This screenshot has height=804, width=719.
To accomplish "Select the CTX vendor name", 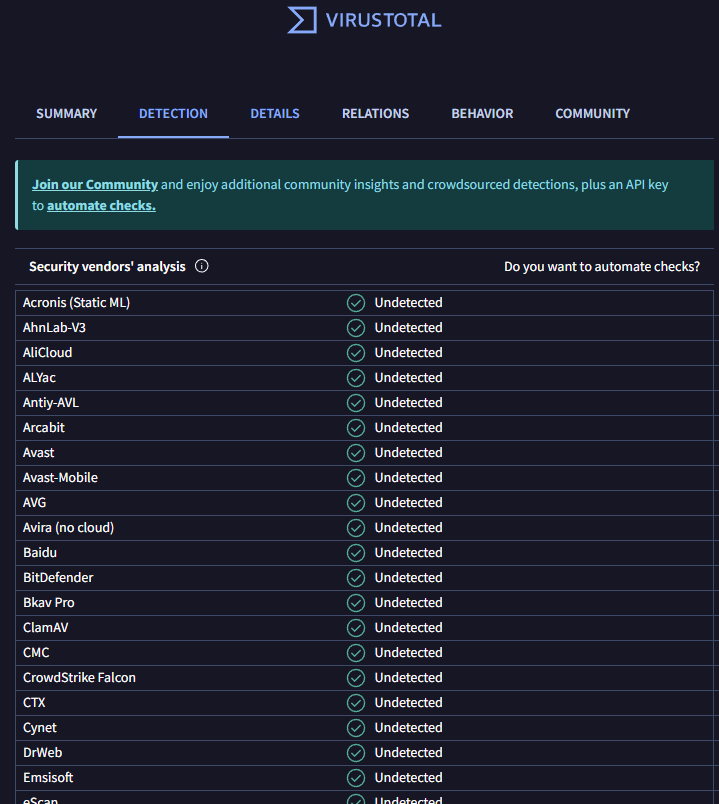I will (x=34, y=702).
